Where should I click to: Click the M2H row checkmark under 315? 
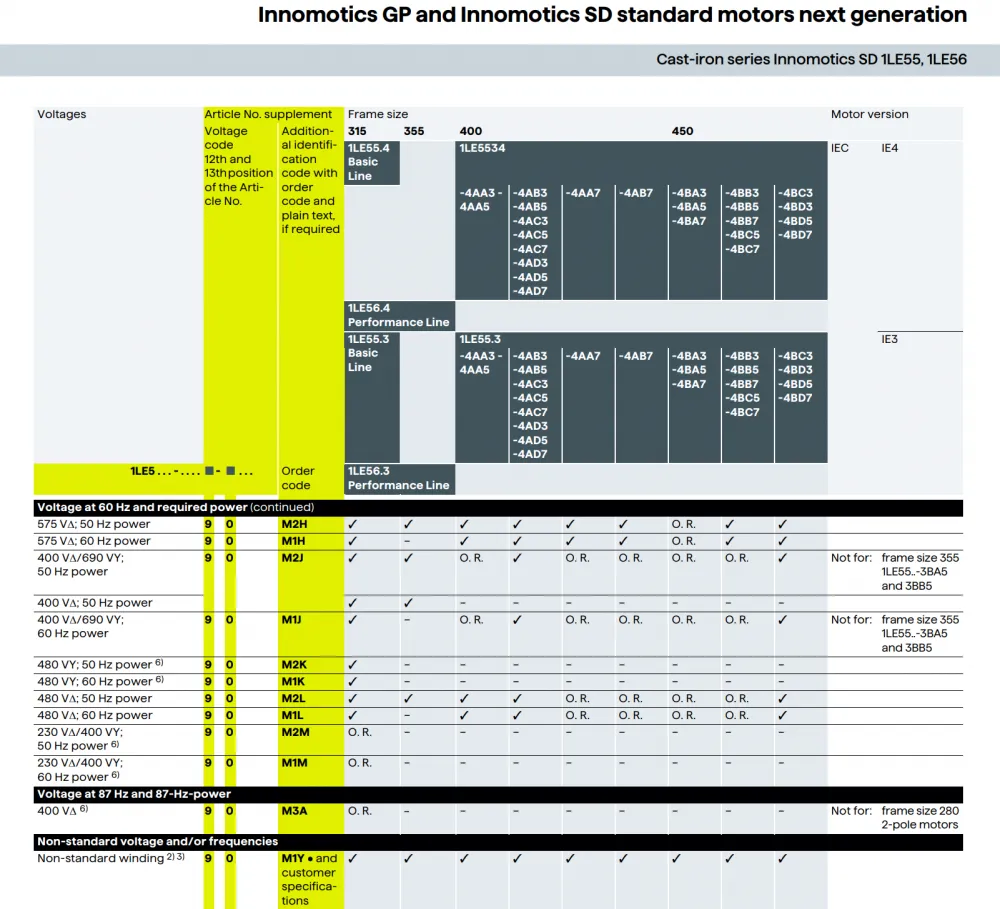[x=353, y=524]
